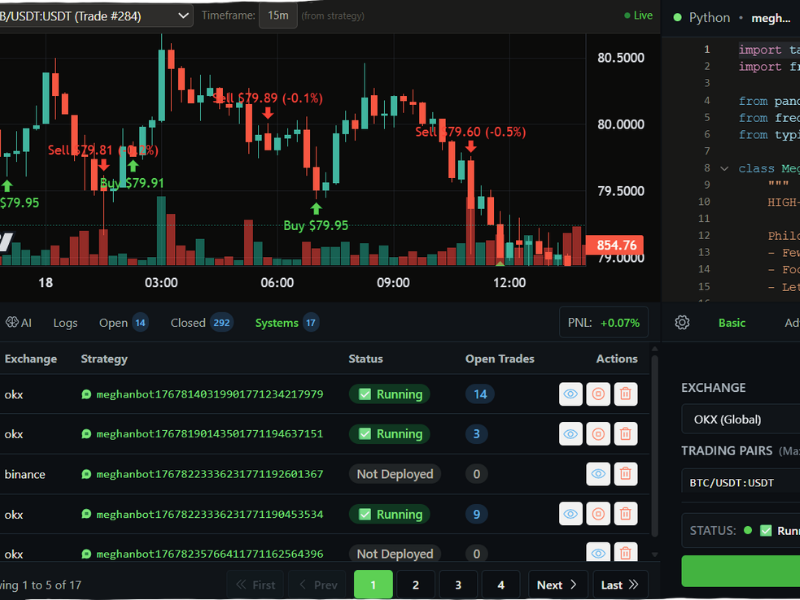
Task: Change the 15m timeframe setting
Action: click(x=278, y=16)
